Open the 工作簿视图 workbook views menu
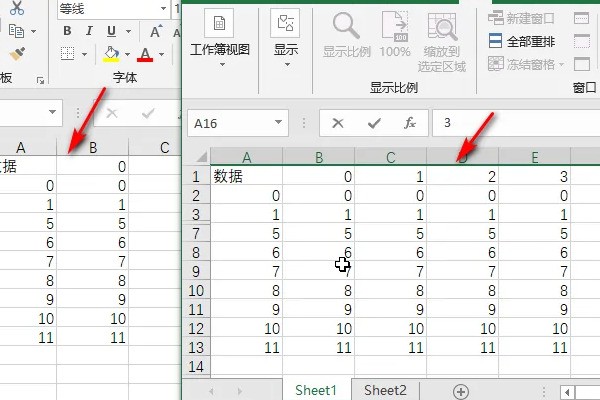This screenshot has width=600, height=400. coord(220,38)
